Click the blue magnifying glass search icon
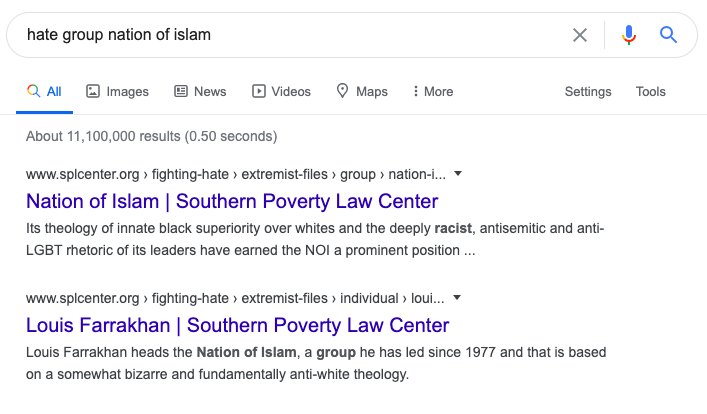The height and width of the screenshot is (414, 707). (x=669, y=35)
